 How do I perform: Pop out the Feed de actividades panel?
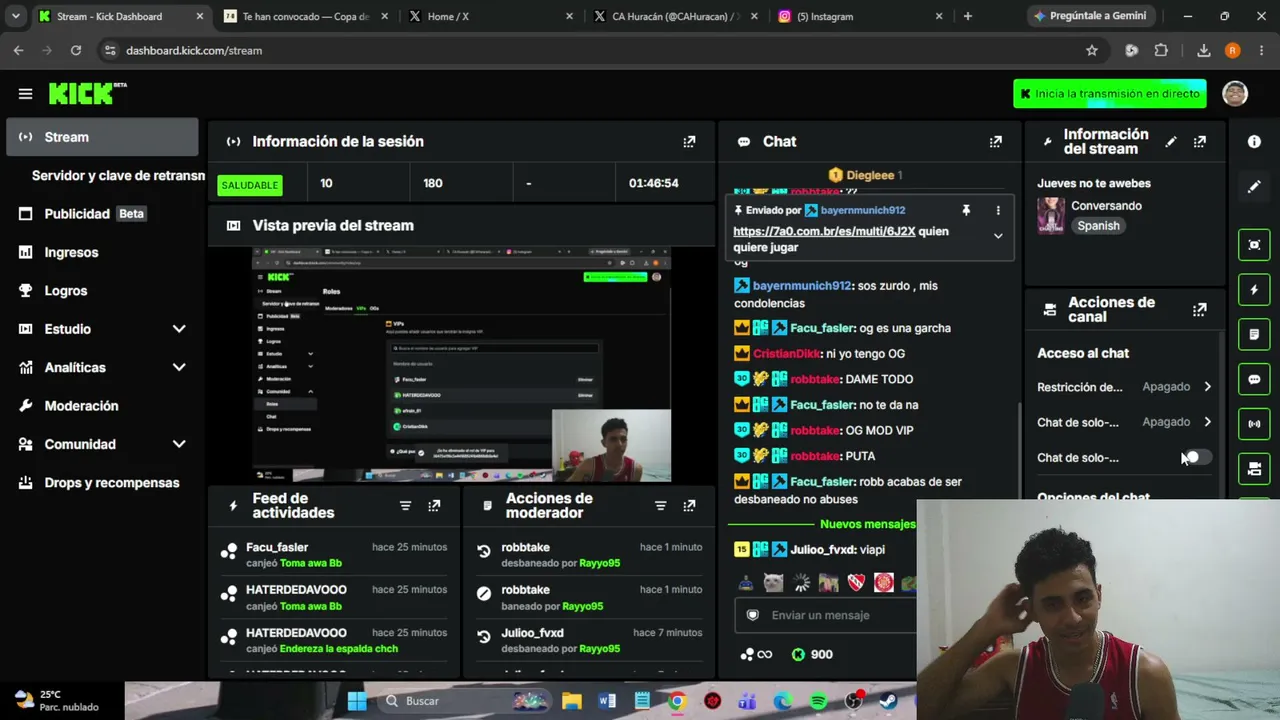pyautogui.click(x=434, y=506)
